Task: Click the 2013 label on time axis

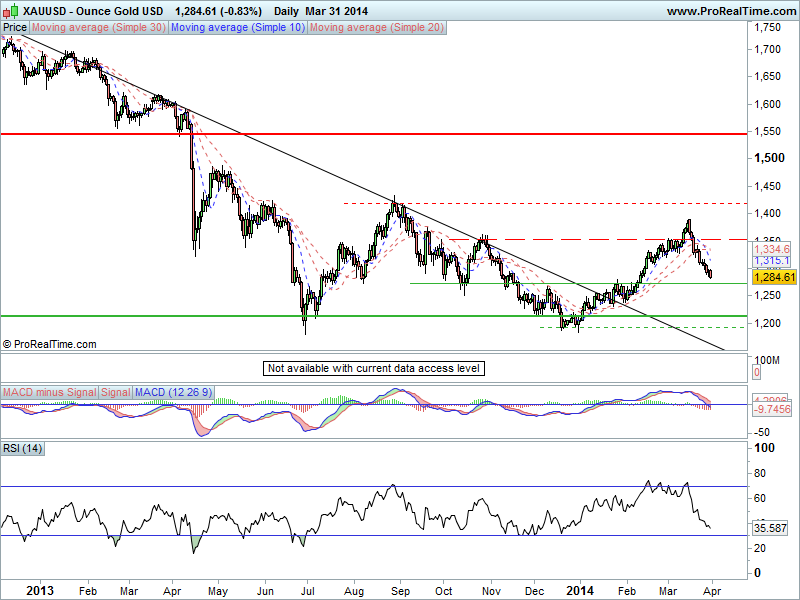Action: [x=40, y=591]
